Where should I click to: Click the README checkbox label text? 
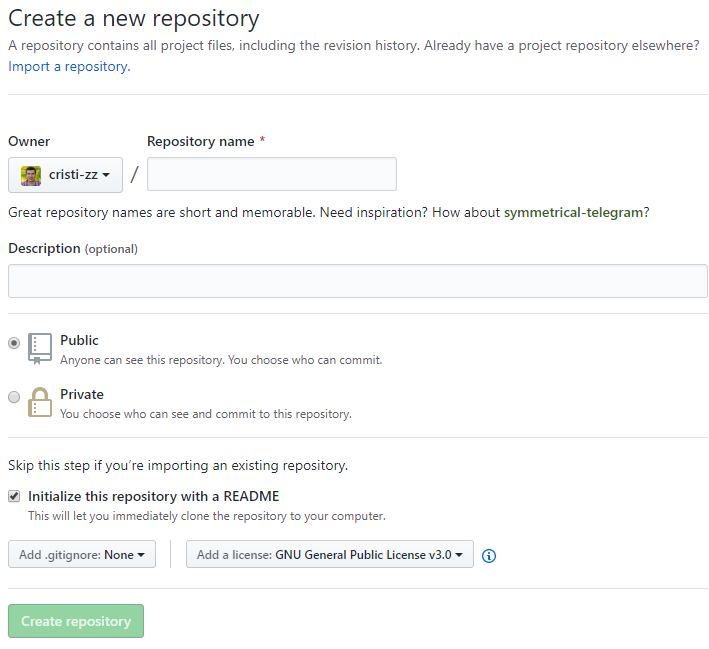click(153, 496)
